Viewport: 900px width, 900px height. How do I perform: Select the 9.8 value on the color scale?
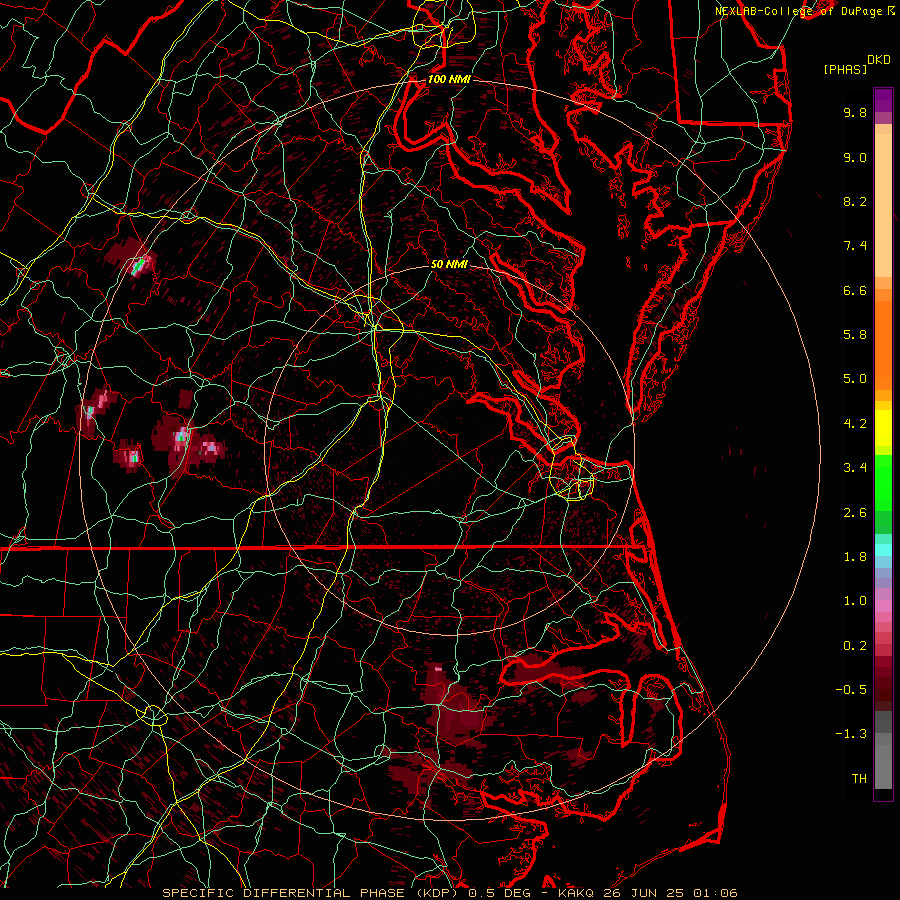[855, 112]
